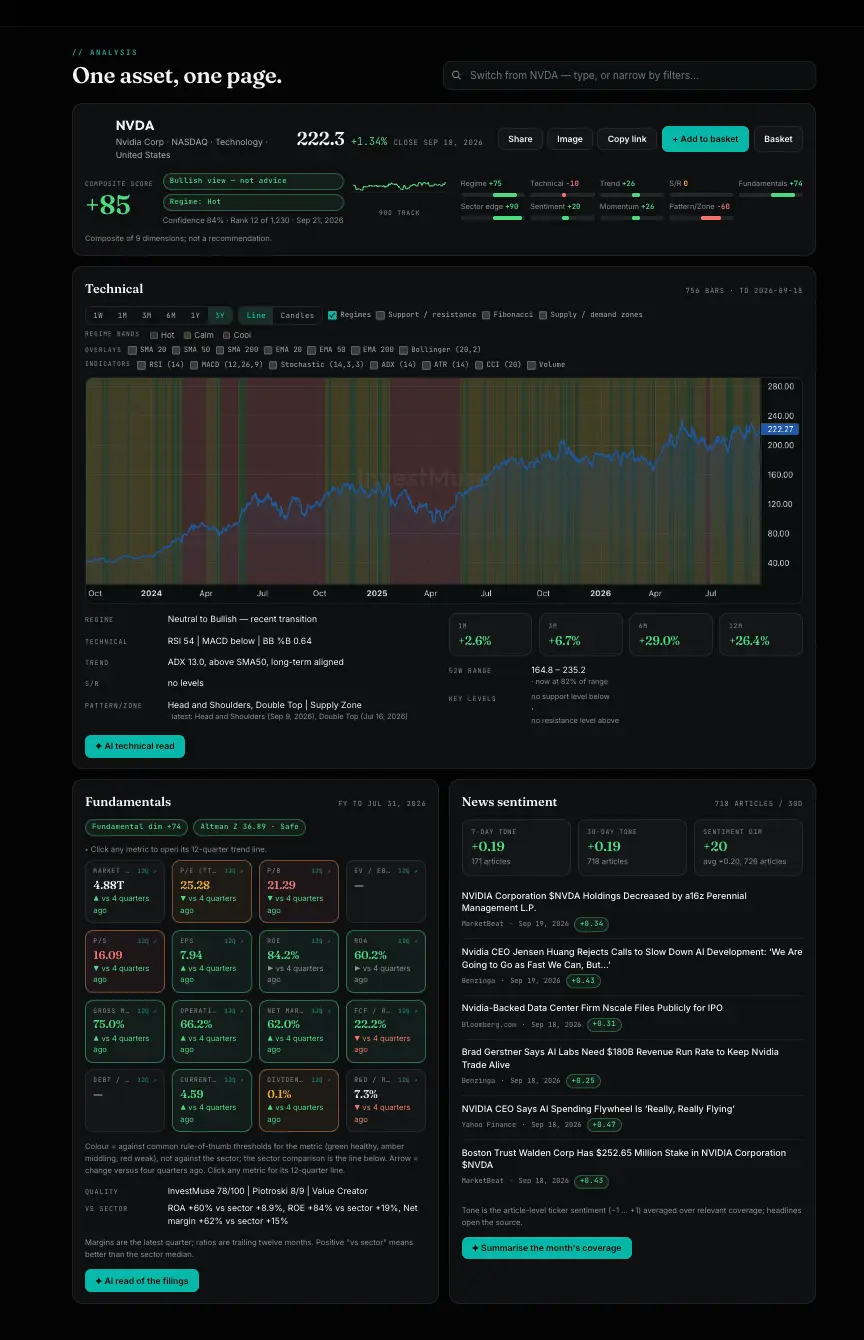Expand the Current ratio 4.59 card
This screenshot has width=864, height=1340.
point(212,1101)
